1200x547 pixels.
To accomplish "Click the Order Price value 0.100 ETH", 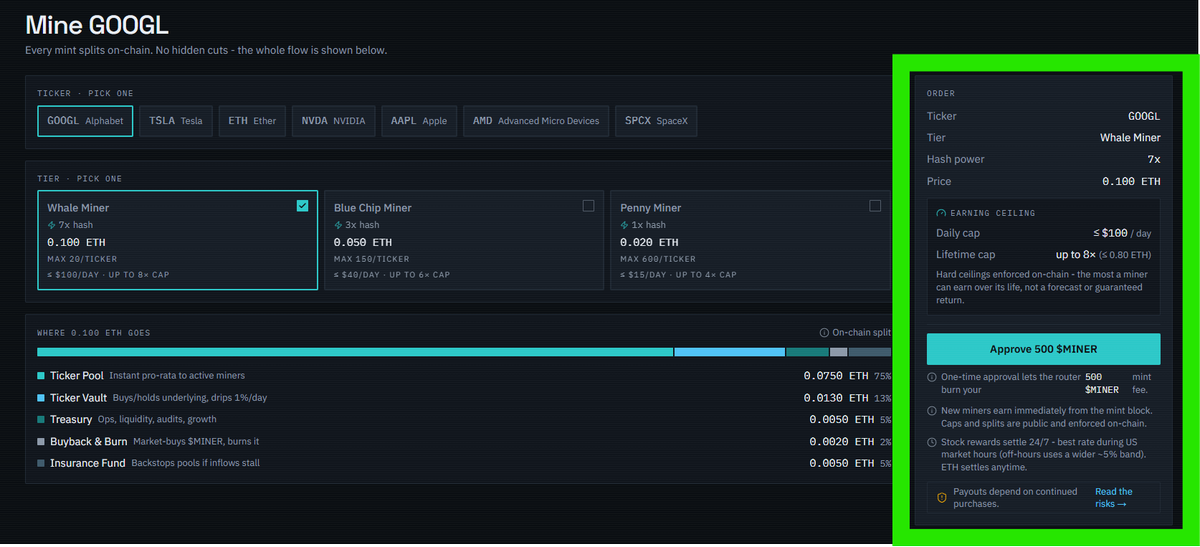I will [x=1131, y=182].
